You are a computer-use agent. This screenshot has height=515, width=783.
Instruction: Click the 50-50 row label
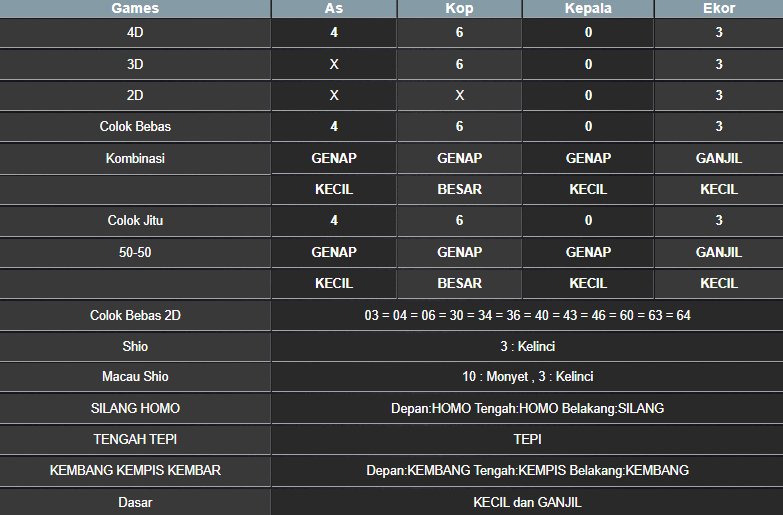tap(135, 252)
